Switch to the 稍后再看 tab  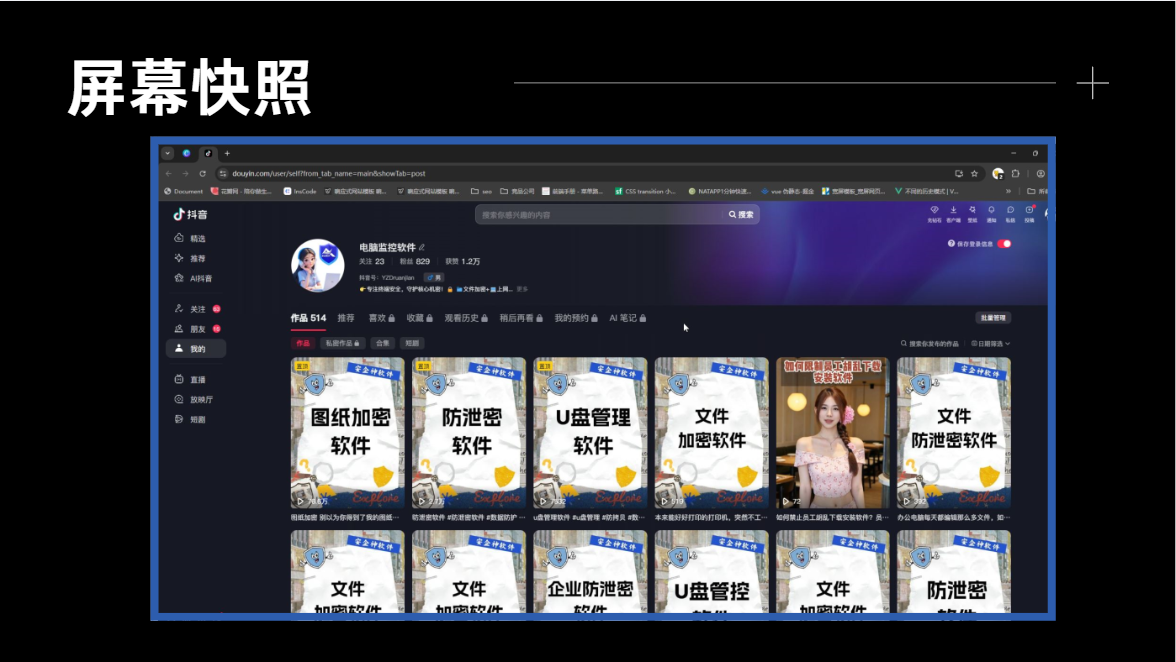click(x=521, y=318)
